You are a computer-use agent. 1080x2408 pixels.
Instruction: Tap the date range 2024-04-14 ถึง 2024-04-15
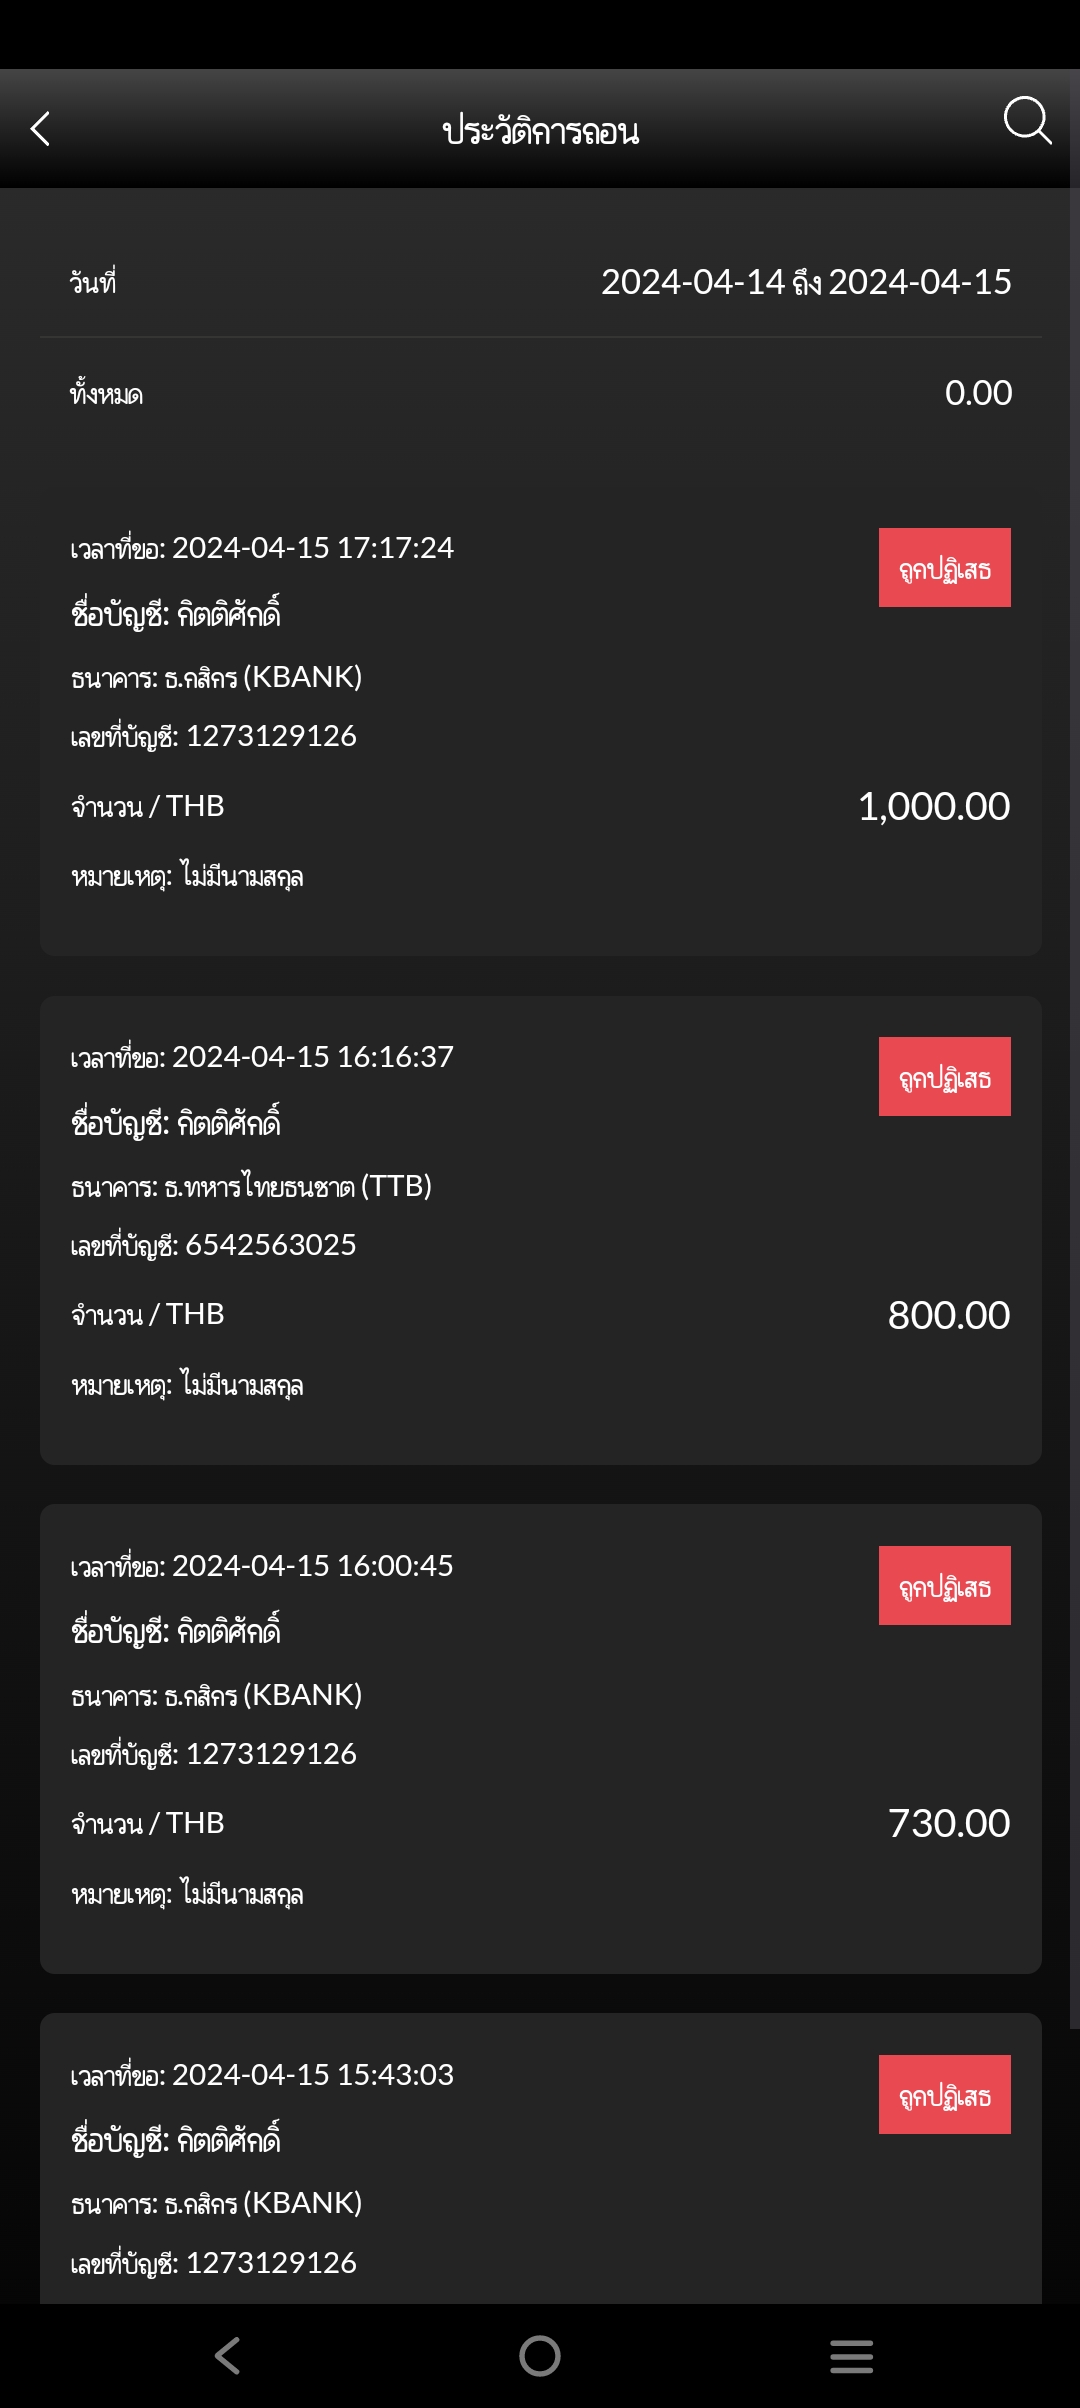pos(805,283)
